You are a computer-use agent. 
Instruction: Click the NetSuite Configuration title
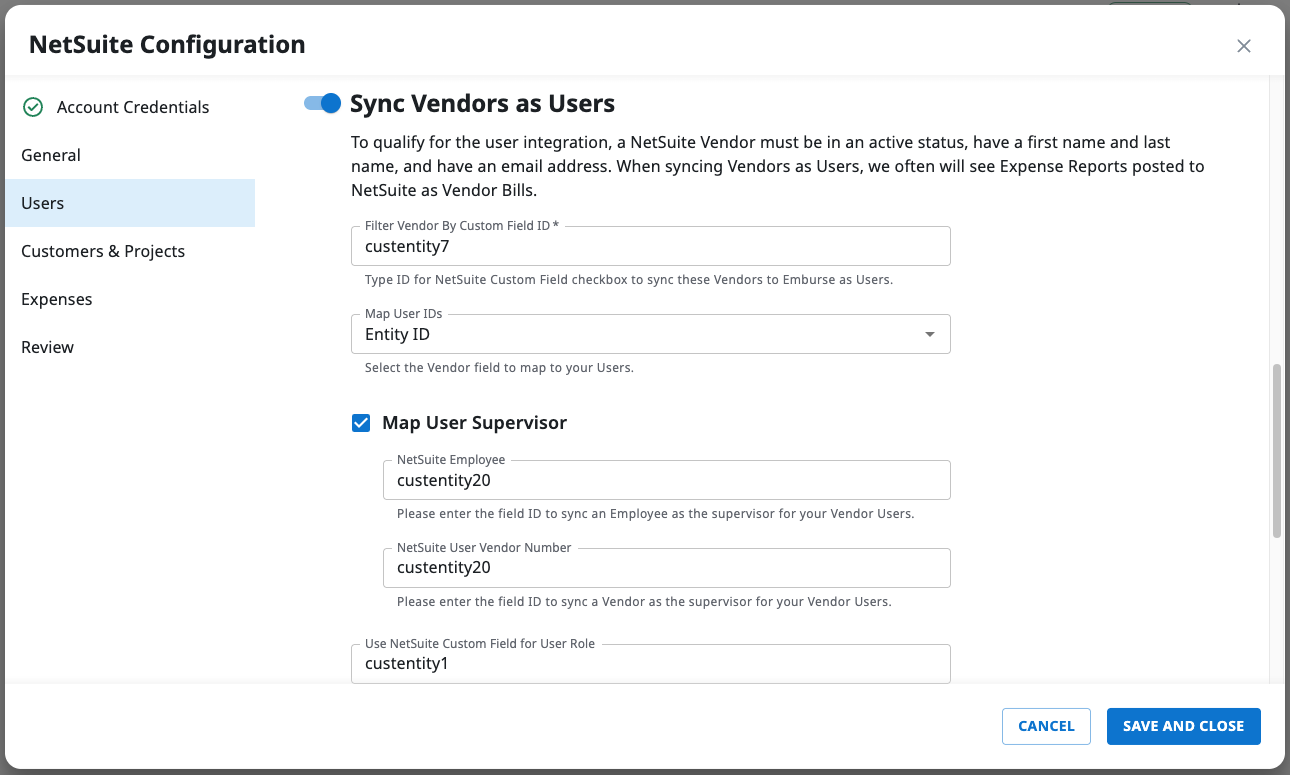[167, 45]
